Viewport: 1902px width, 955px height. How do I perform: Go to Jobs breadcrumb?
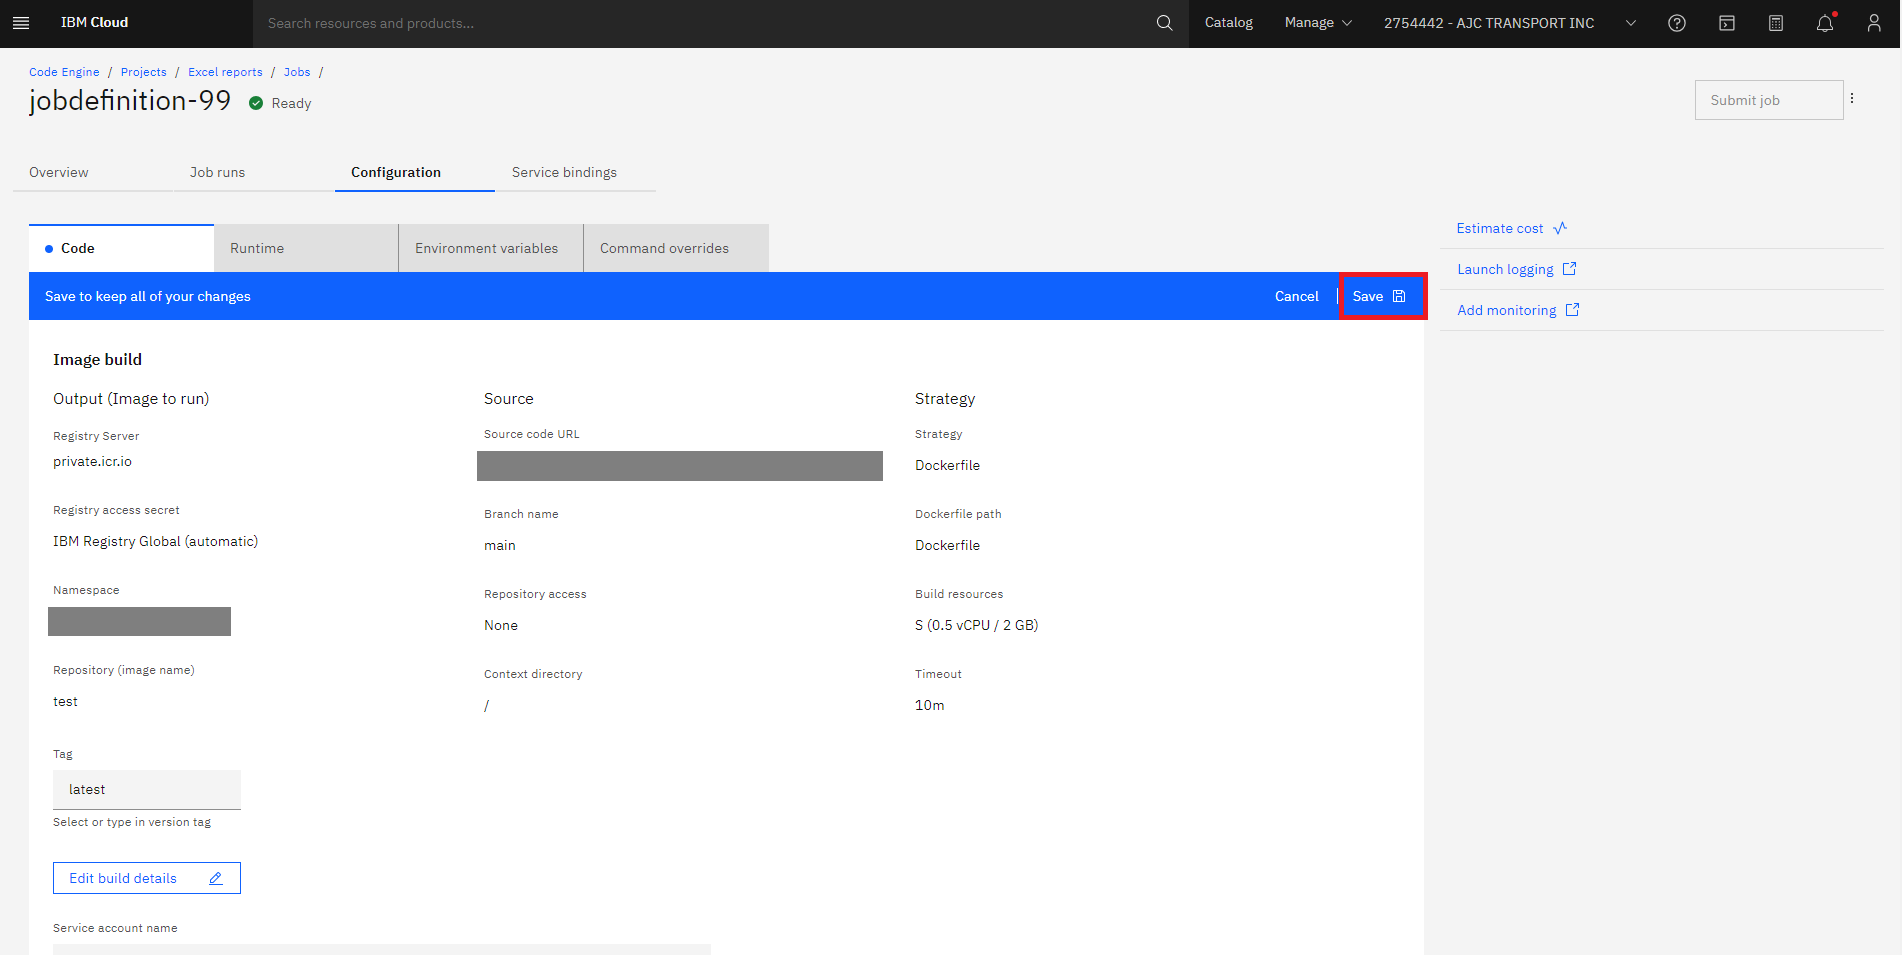tap(297, 72)
